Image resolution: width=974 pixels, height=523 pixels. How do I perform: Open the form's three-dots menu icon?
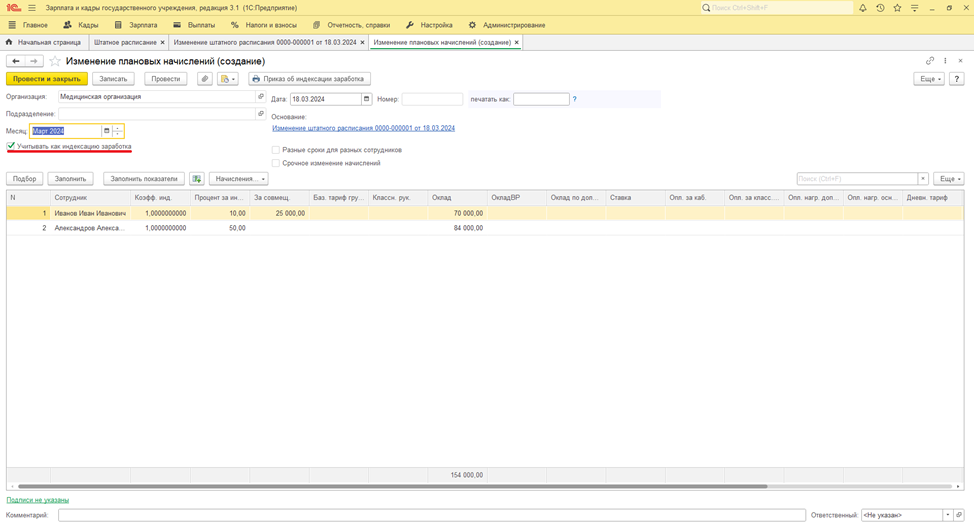(x=945, y=61)
